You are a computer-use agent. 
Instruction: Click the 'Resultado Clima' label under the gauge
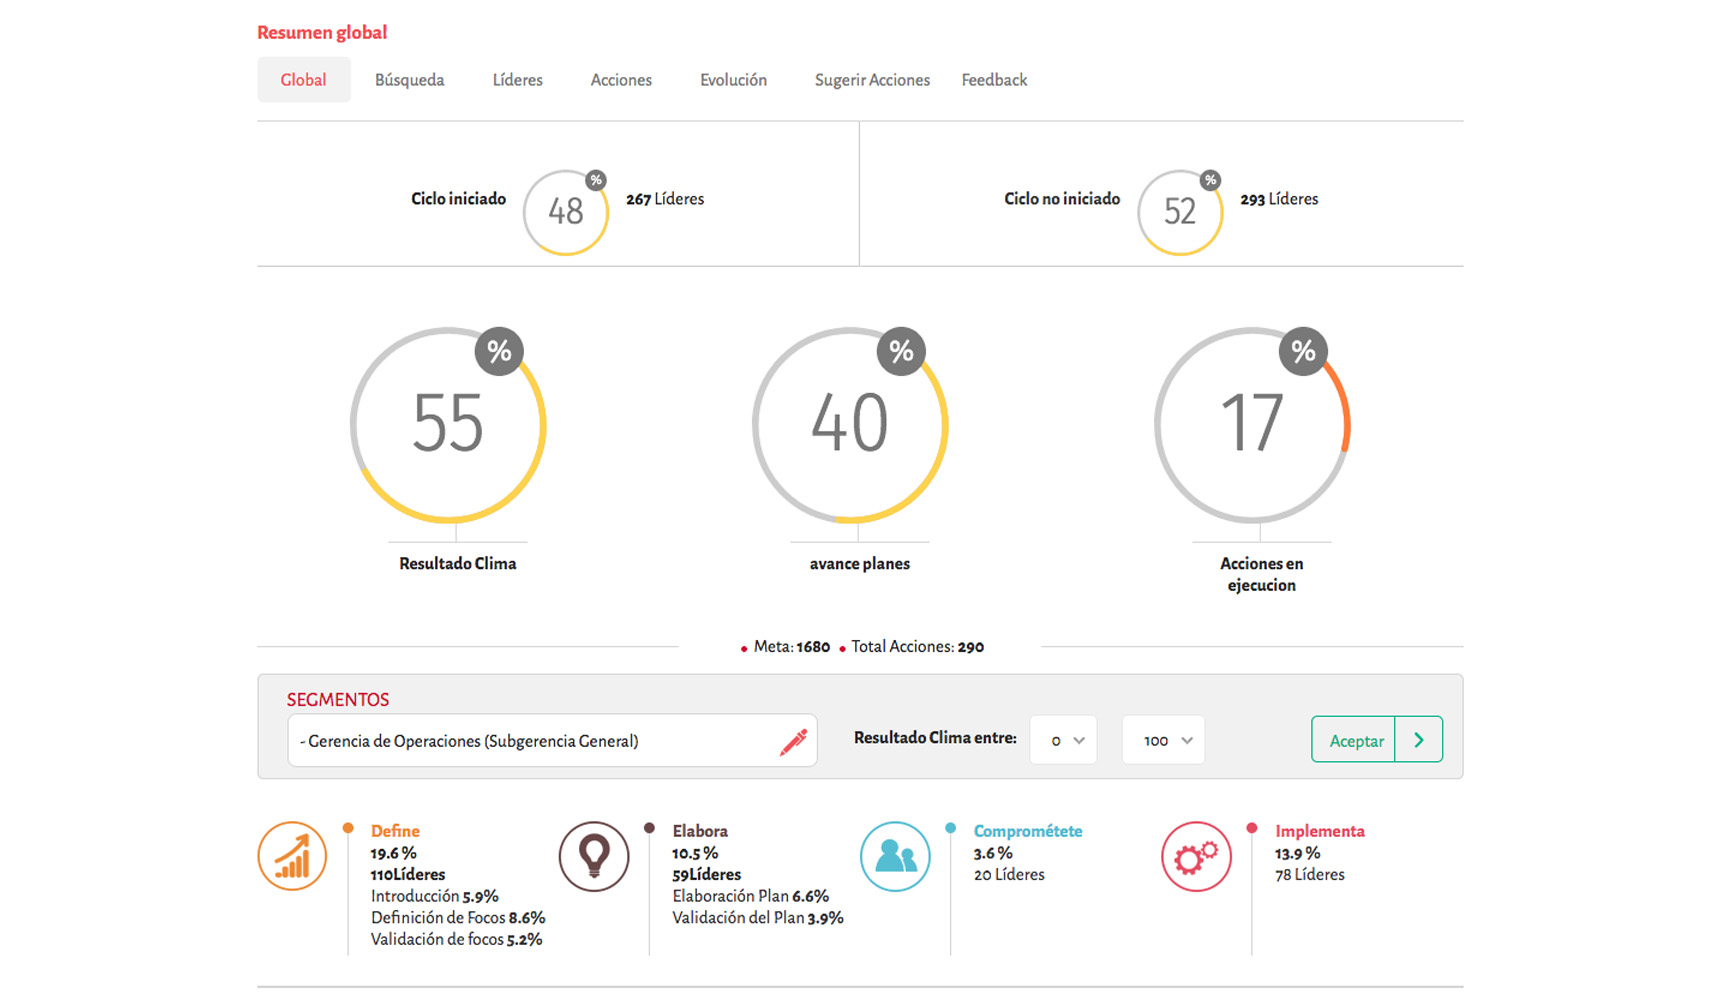458,564
